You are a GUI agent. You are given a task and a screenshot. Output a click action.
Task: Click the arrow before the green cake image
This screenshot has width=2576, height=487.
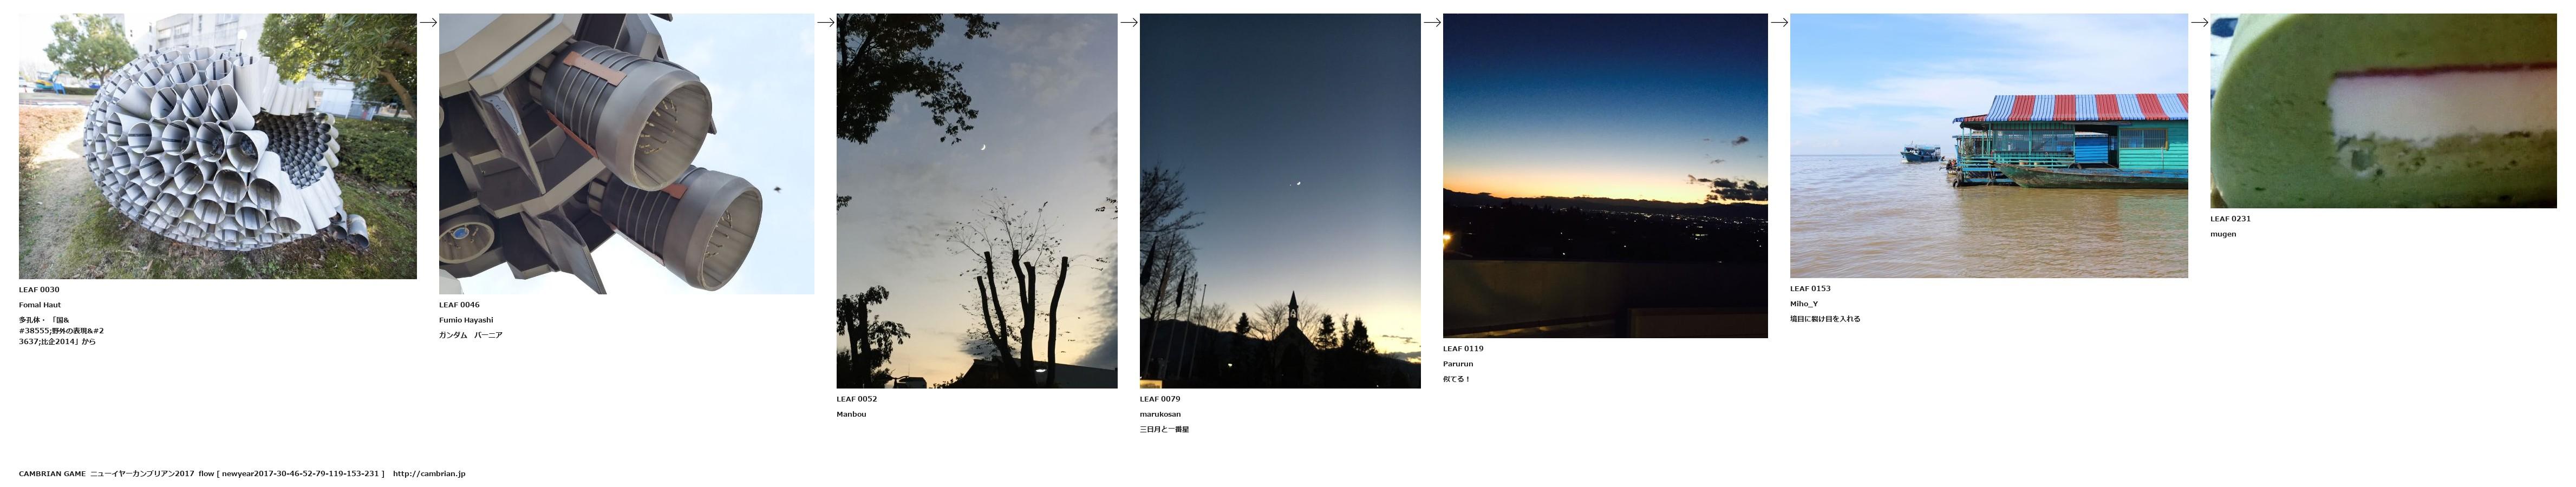click(x=2199, y=22)
